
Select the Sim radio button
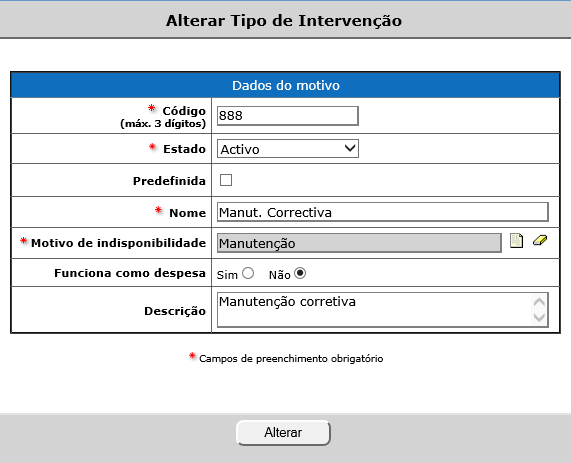point(248,273)
